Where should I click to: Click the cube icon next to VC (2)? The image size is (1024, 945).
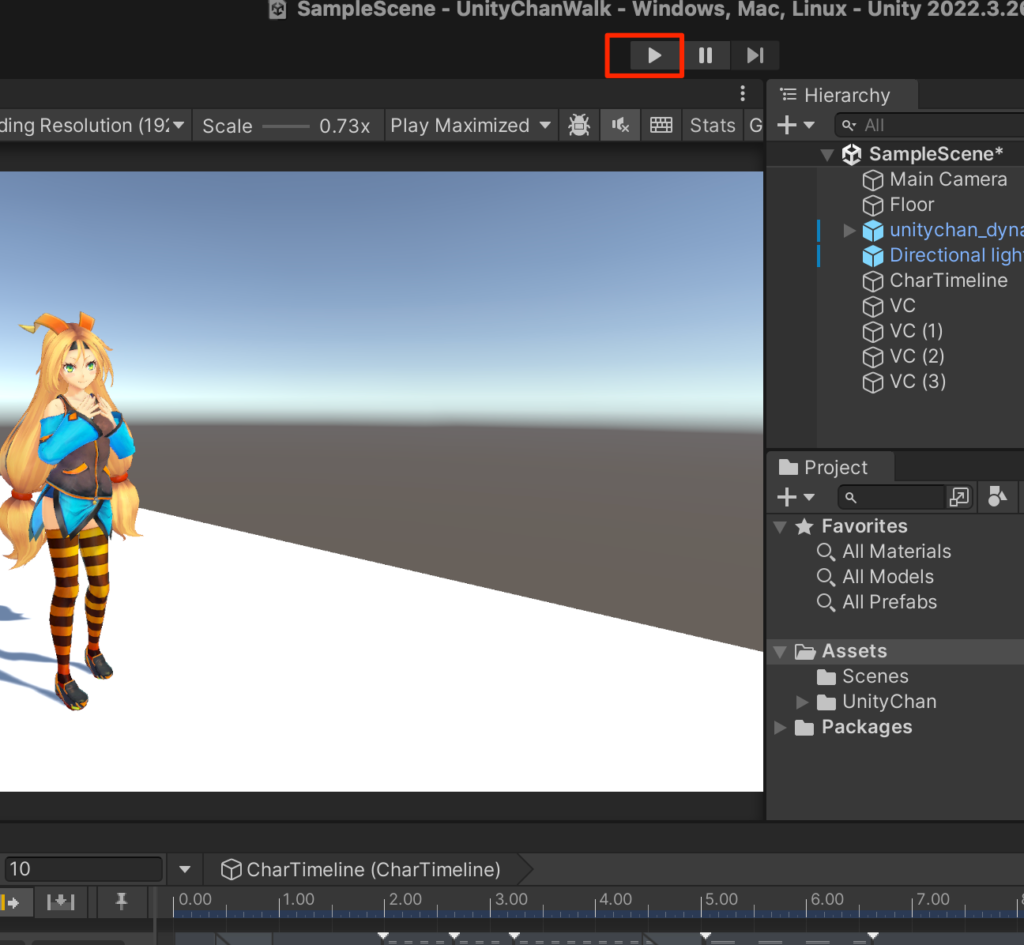tap(873, 357)
